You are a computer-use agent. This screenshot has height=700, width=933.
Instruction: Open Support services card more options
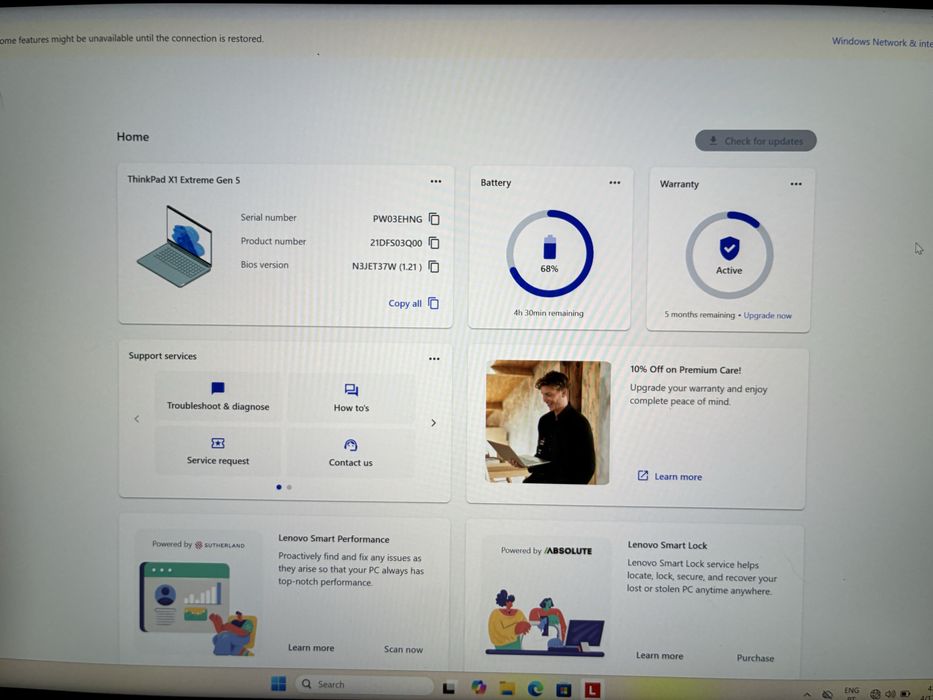pyautogui.click(x=434, y=359)
